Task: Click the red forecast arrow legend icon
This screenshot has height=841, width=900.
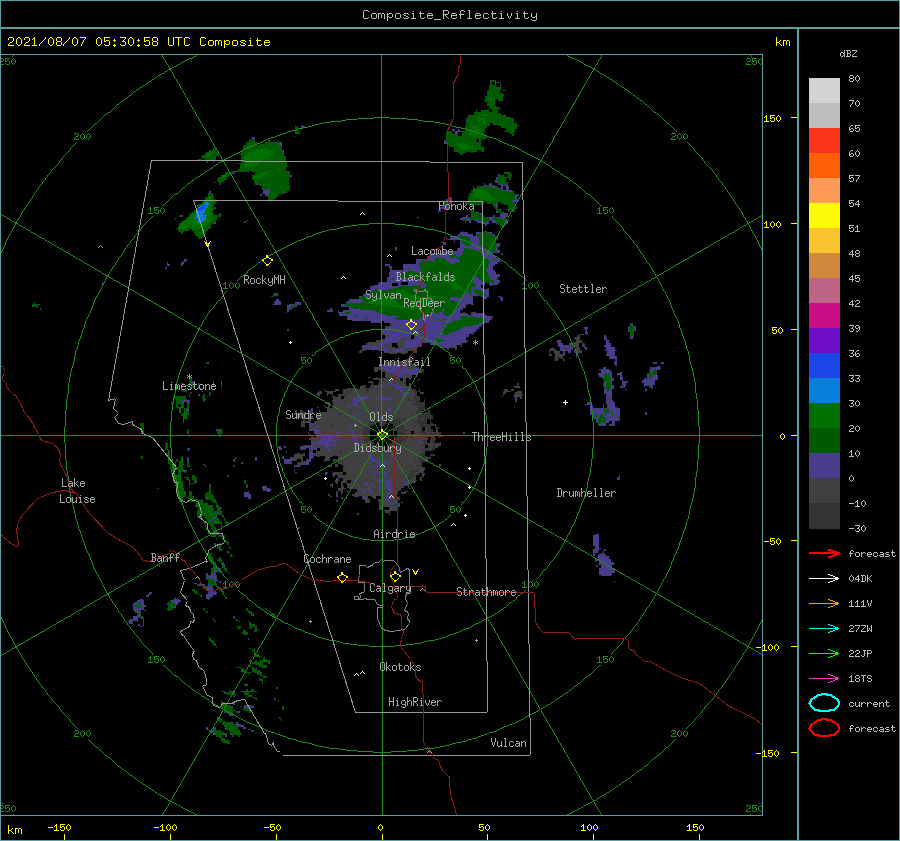Action: point(824,553)
